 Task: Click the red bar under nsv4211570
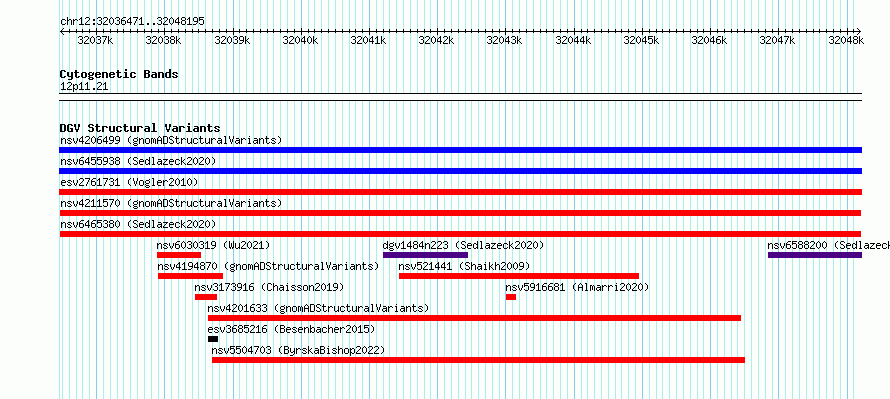point(460,213)
